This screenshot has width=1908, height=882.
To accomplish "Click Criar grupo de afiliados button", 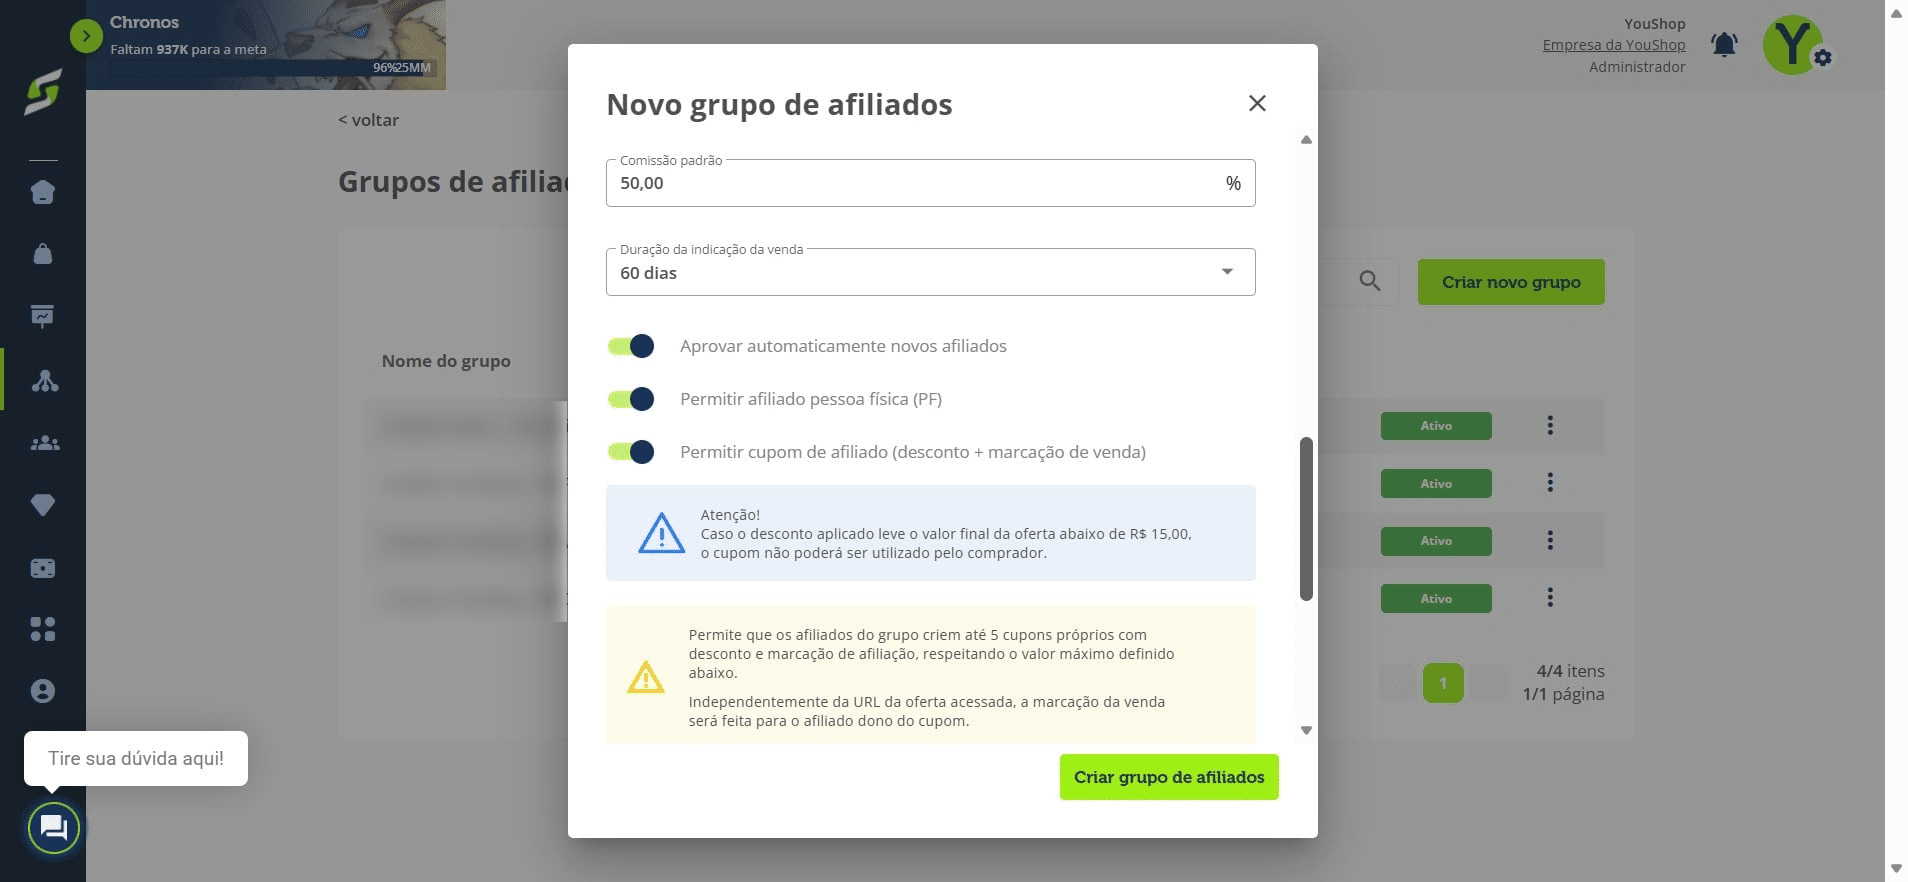I will click(1169, 777).
